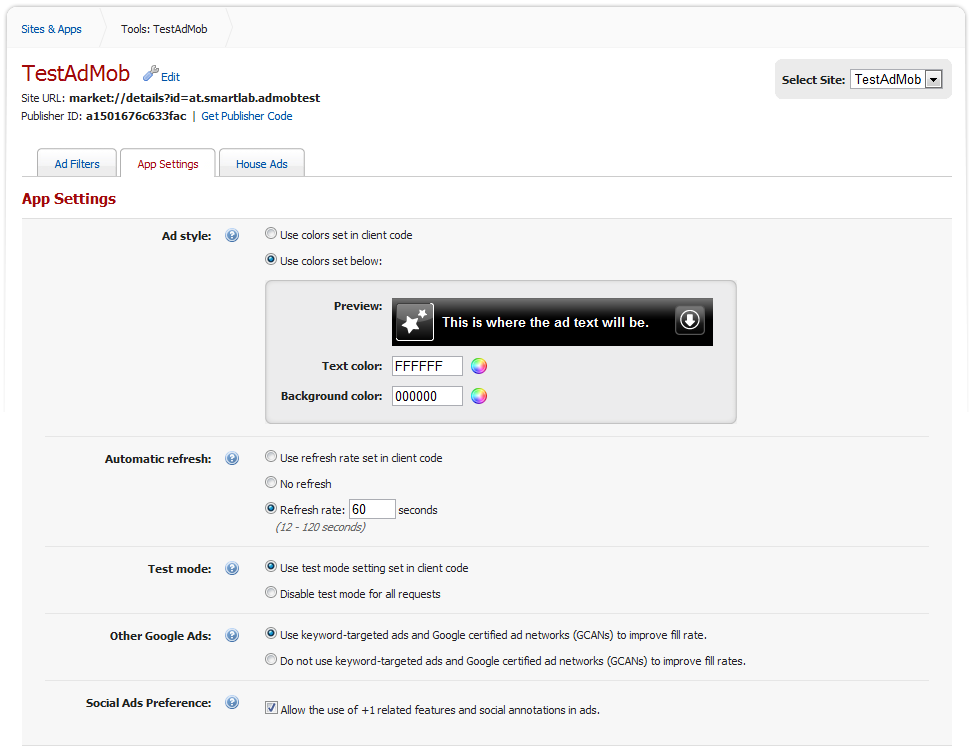Open the Social Ads Preference help icon

[232, 702]
